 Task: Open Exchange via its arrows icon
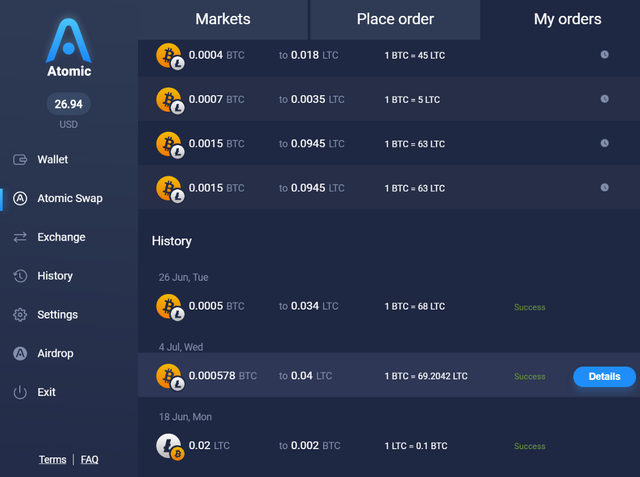(x=20, y=237)
